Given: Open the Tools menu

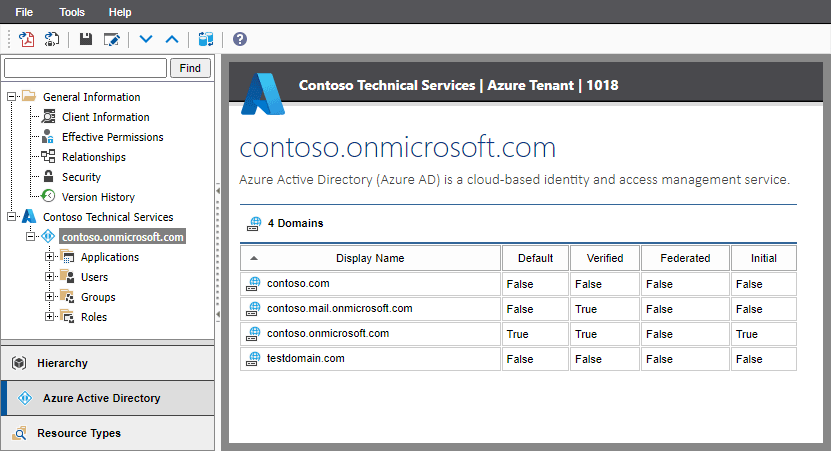Looking at the screenshot, I should point(72,12).
